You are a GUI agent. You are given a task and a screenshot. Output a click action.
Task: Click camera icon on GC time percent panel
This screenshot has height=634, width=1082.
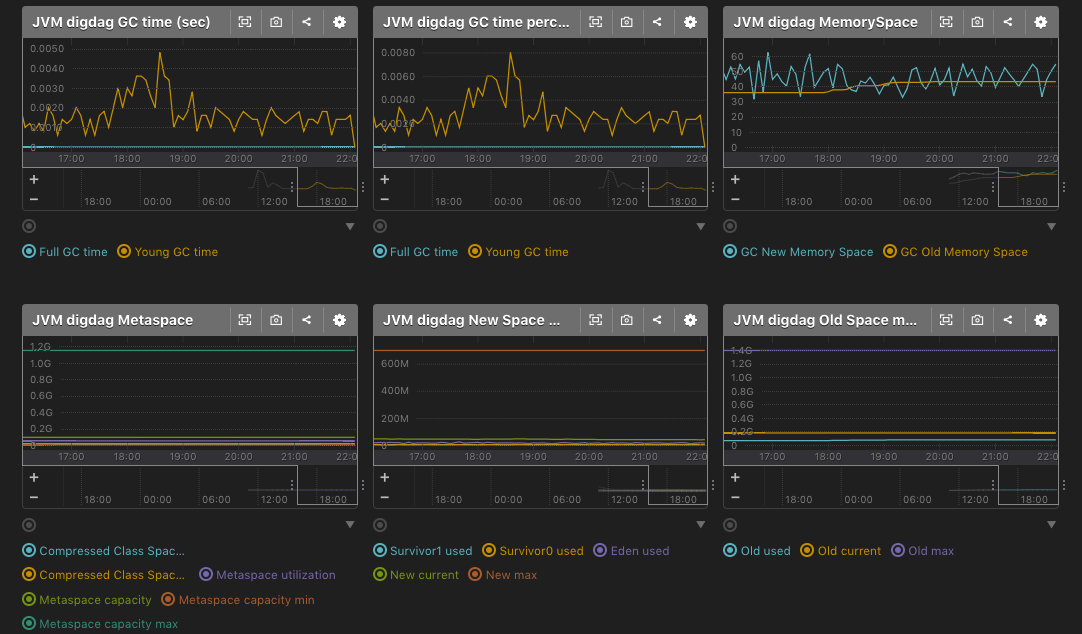[626, 22]
